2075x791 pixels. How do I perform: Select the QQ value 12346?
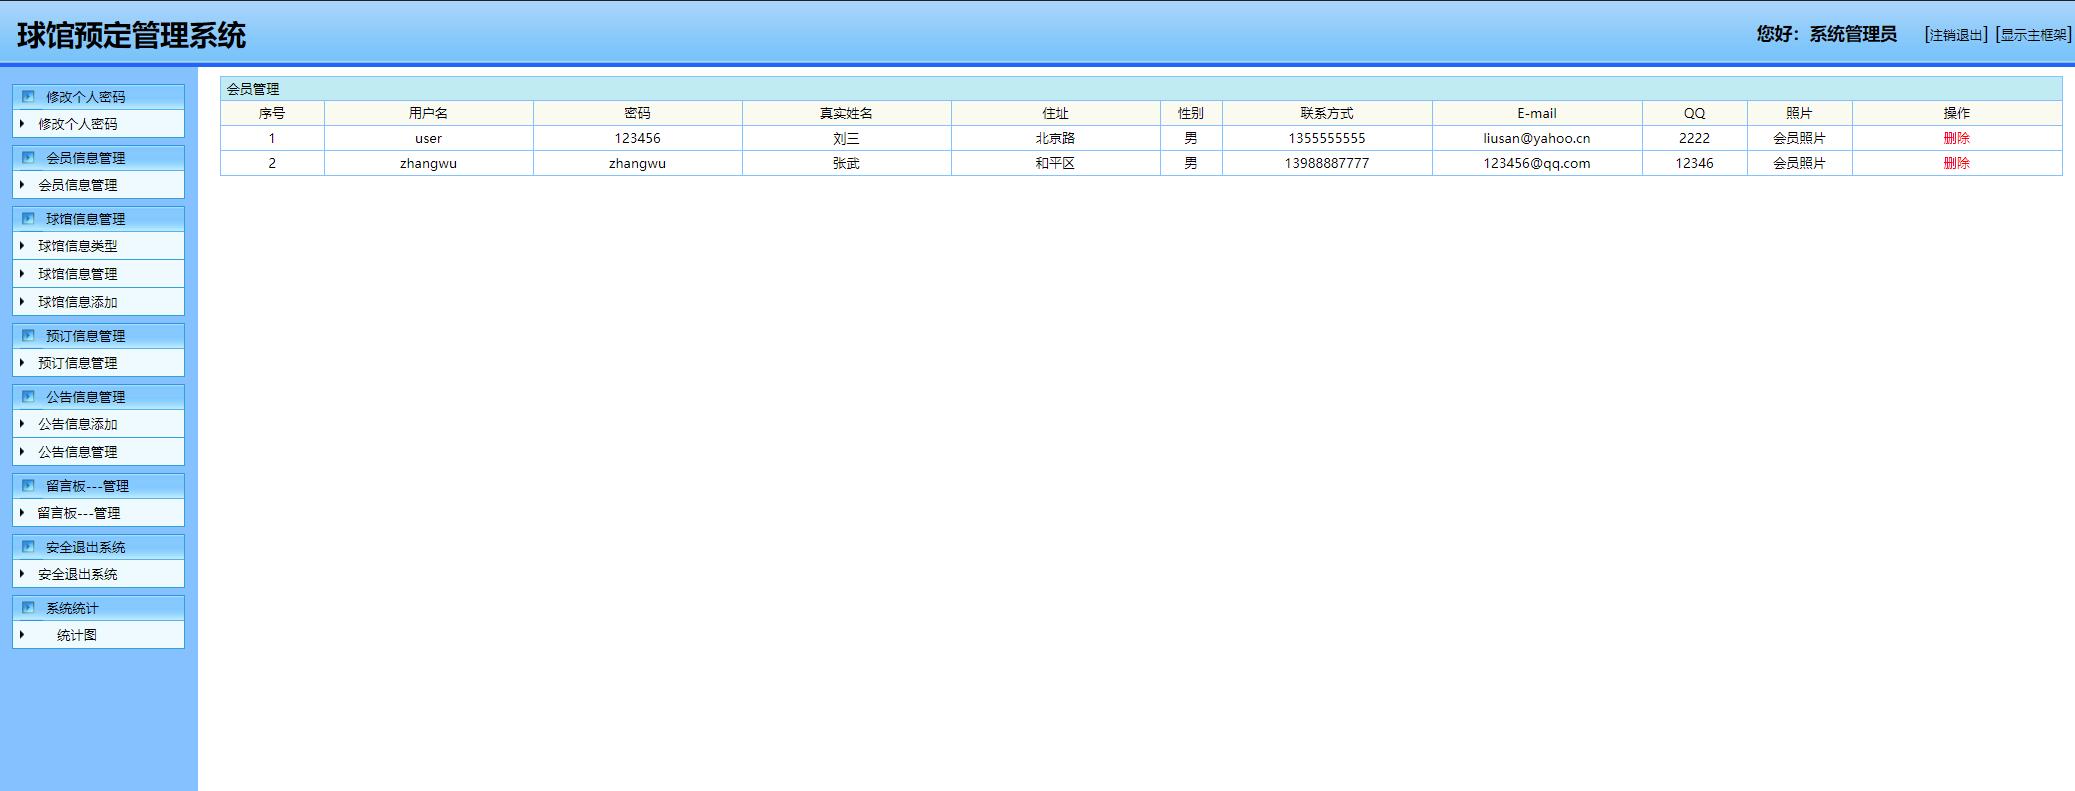pyautogui.click(x=1694, y=163)
